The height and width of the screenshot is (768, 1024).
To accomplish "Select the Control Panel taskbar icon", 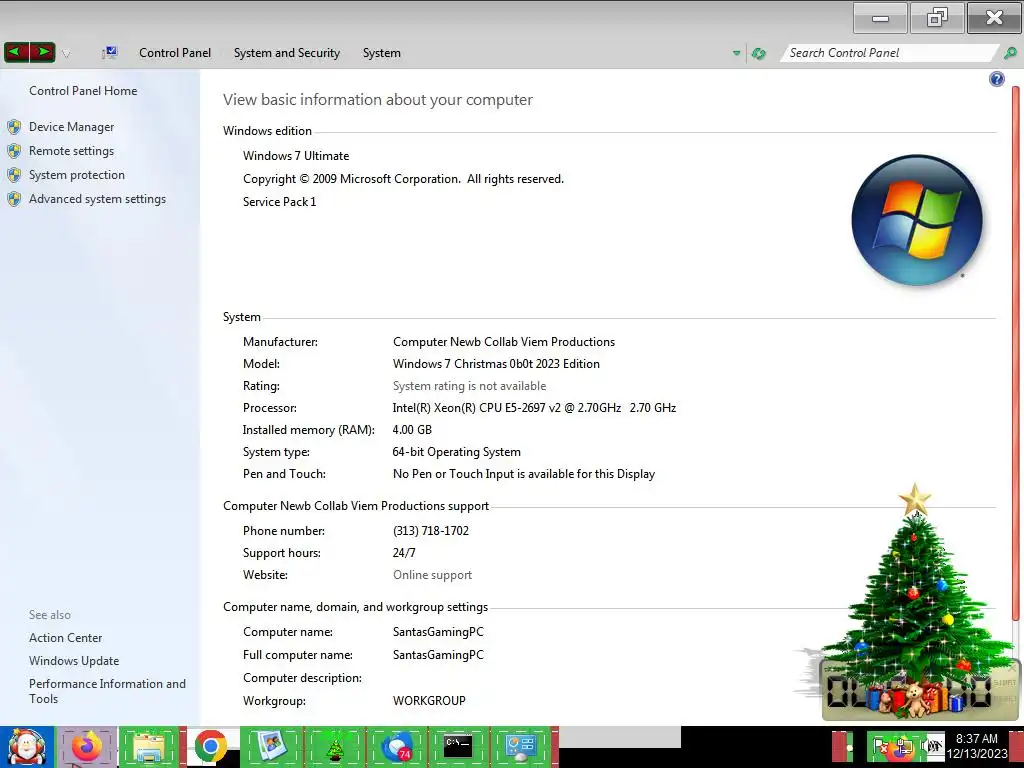I will tap(520, 747).
